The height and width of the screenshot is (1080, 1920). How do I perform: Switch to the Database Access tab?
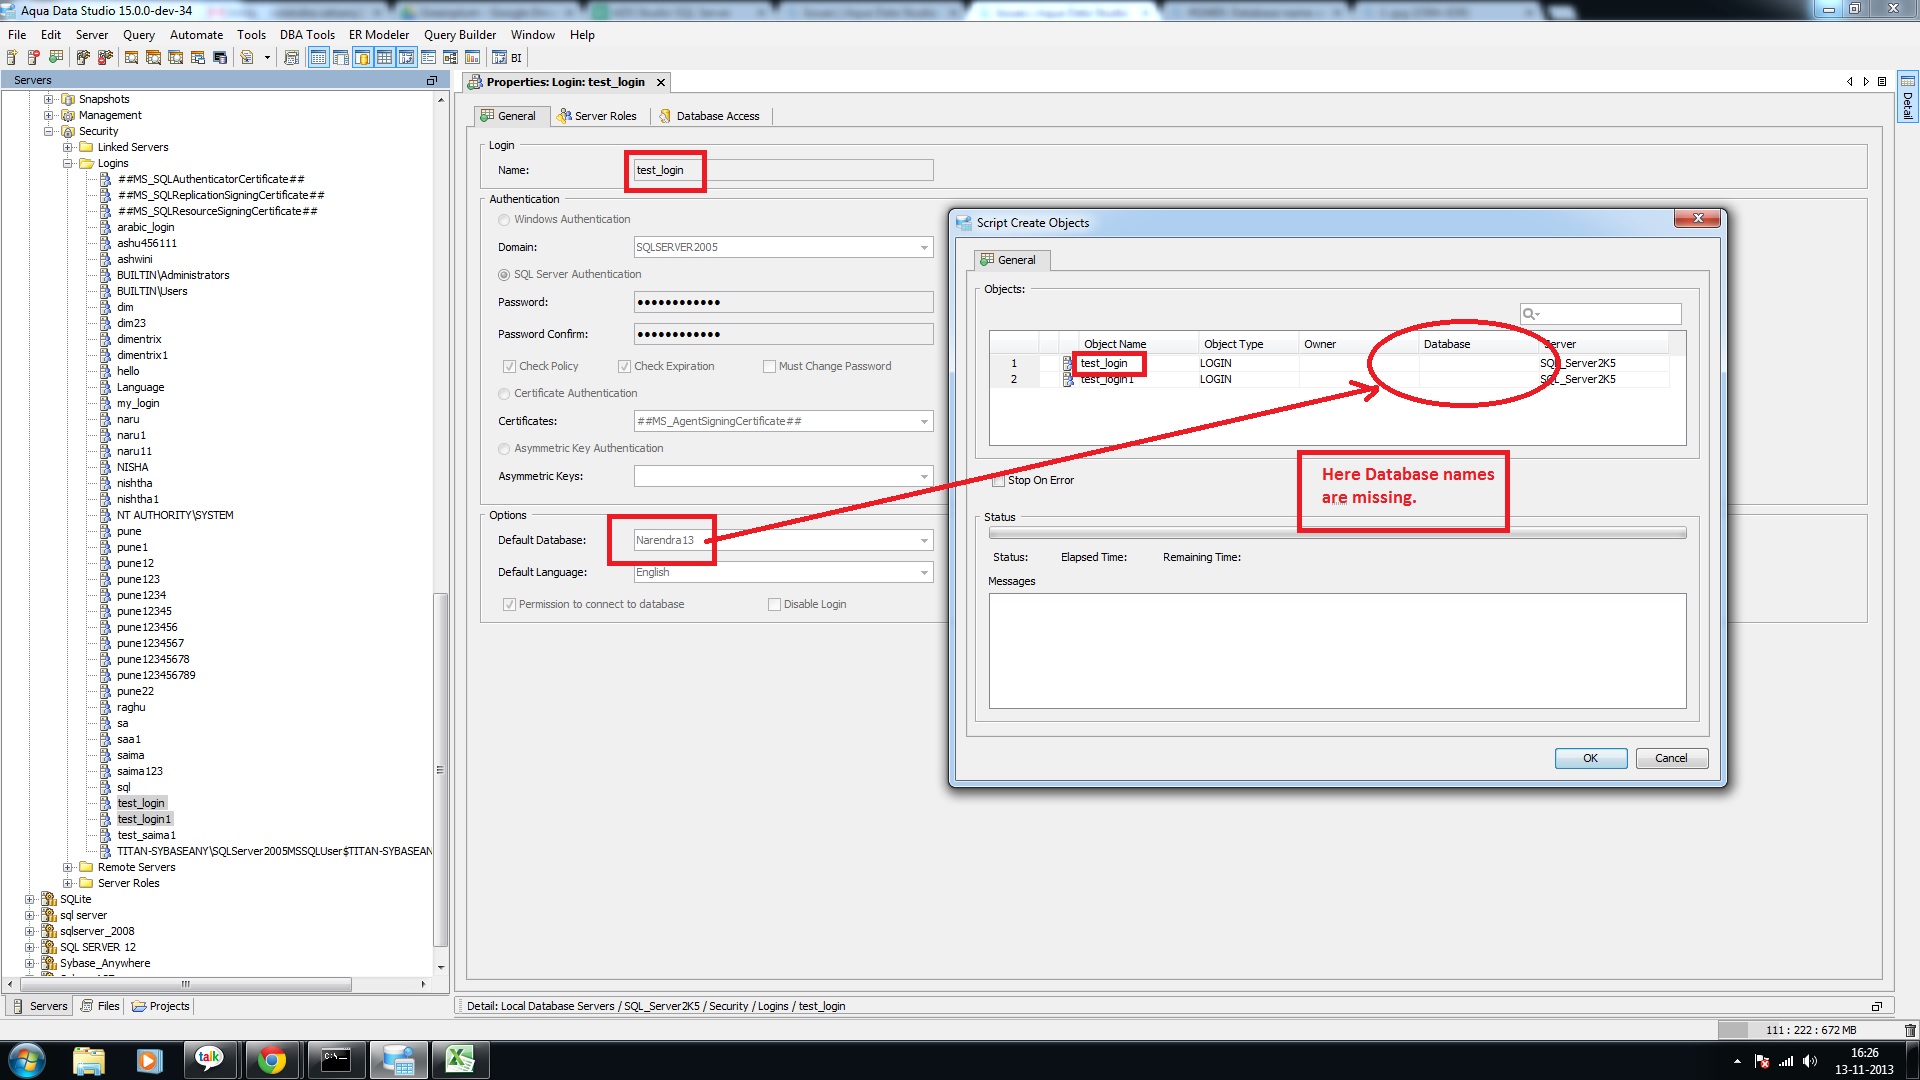pos(709,116)
